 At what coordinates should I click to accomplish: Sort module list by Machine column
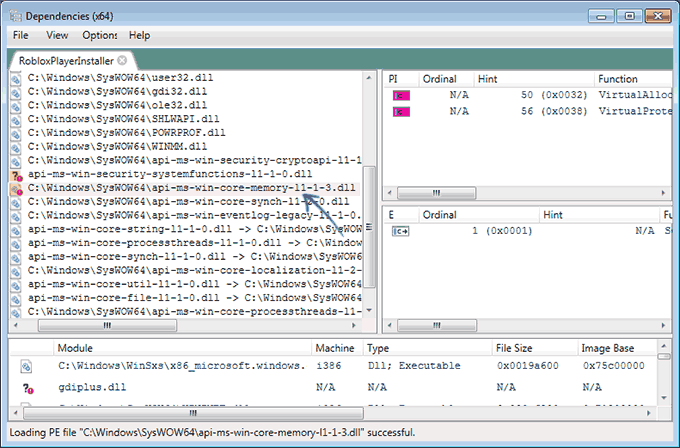pos(335,347)
